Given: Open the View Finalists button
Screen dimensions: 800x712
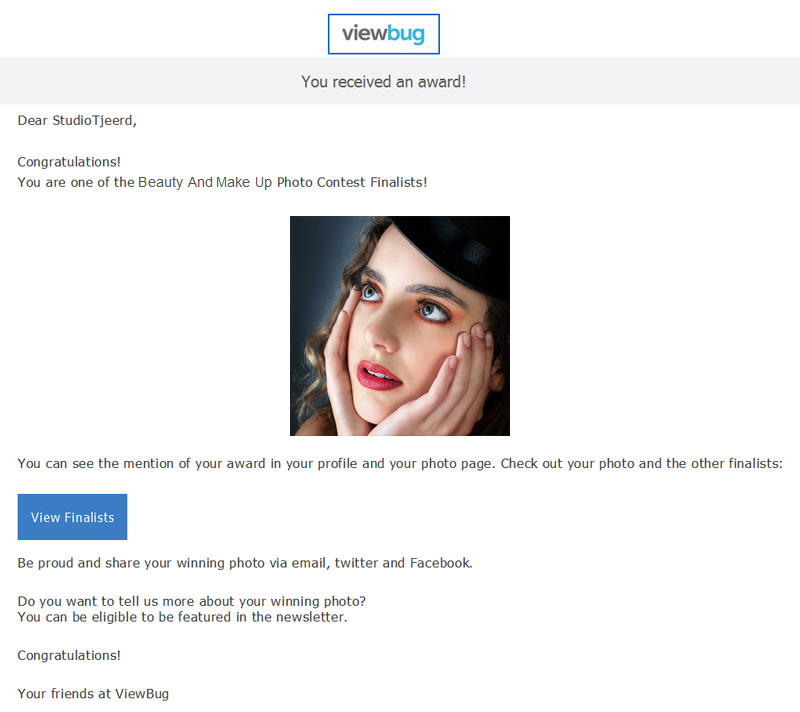Looking at the screenshot, I should click(x=72, y=517).
